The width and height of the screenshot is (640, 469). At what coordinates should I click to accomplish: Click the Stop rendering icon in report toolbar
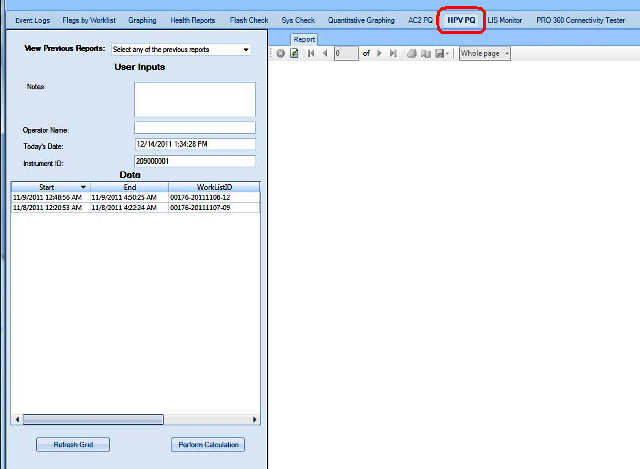click(281, 53)
